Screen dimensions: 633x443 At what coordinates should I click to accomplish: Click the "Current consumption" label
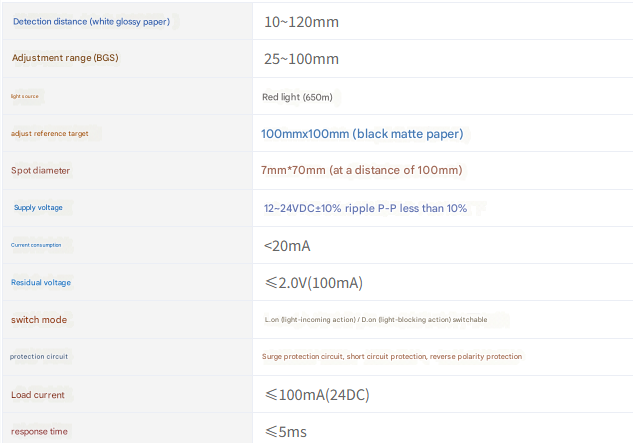[36, 245]
